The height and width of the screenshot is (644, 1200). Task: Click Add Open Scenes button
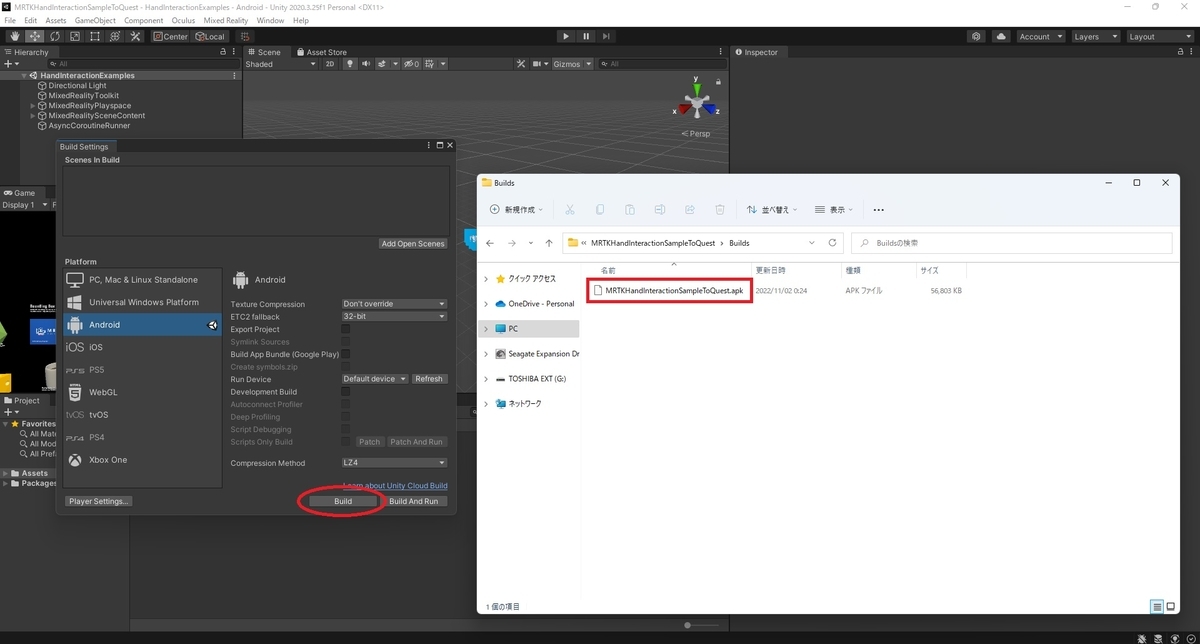413,244
